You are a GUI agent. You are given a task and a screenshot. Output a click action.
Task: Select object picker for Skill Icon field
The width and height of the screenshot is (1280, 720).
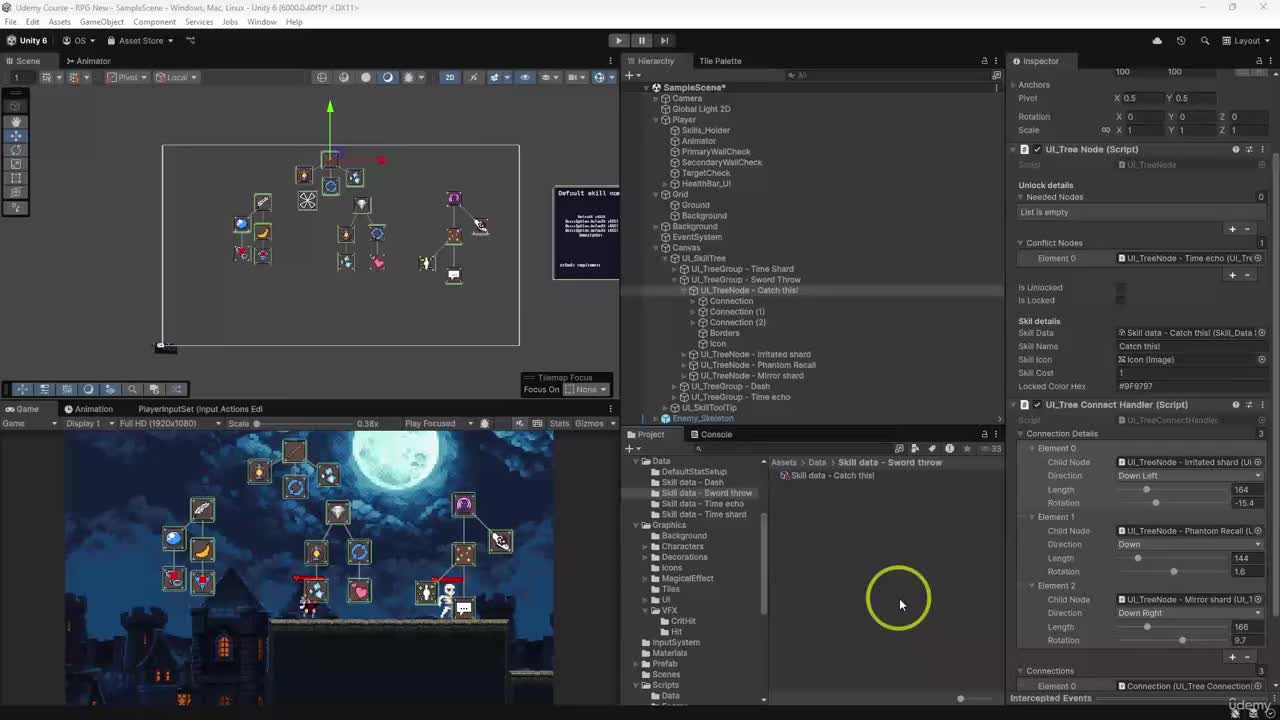pos(1261,360)
